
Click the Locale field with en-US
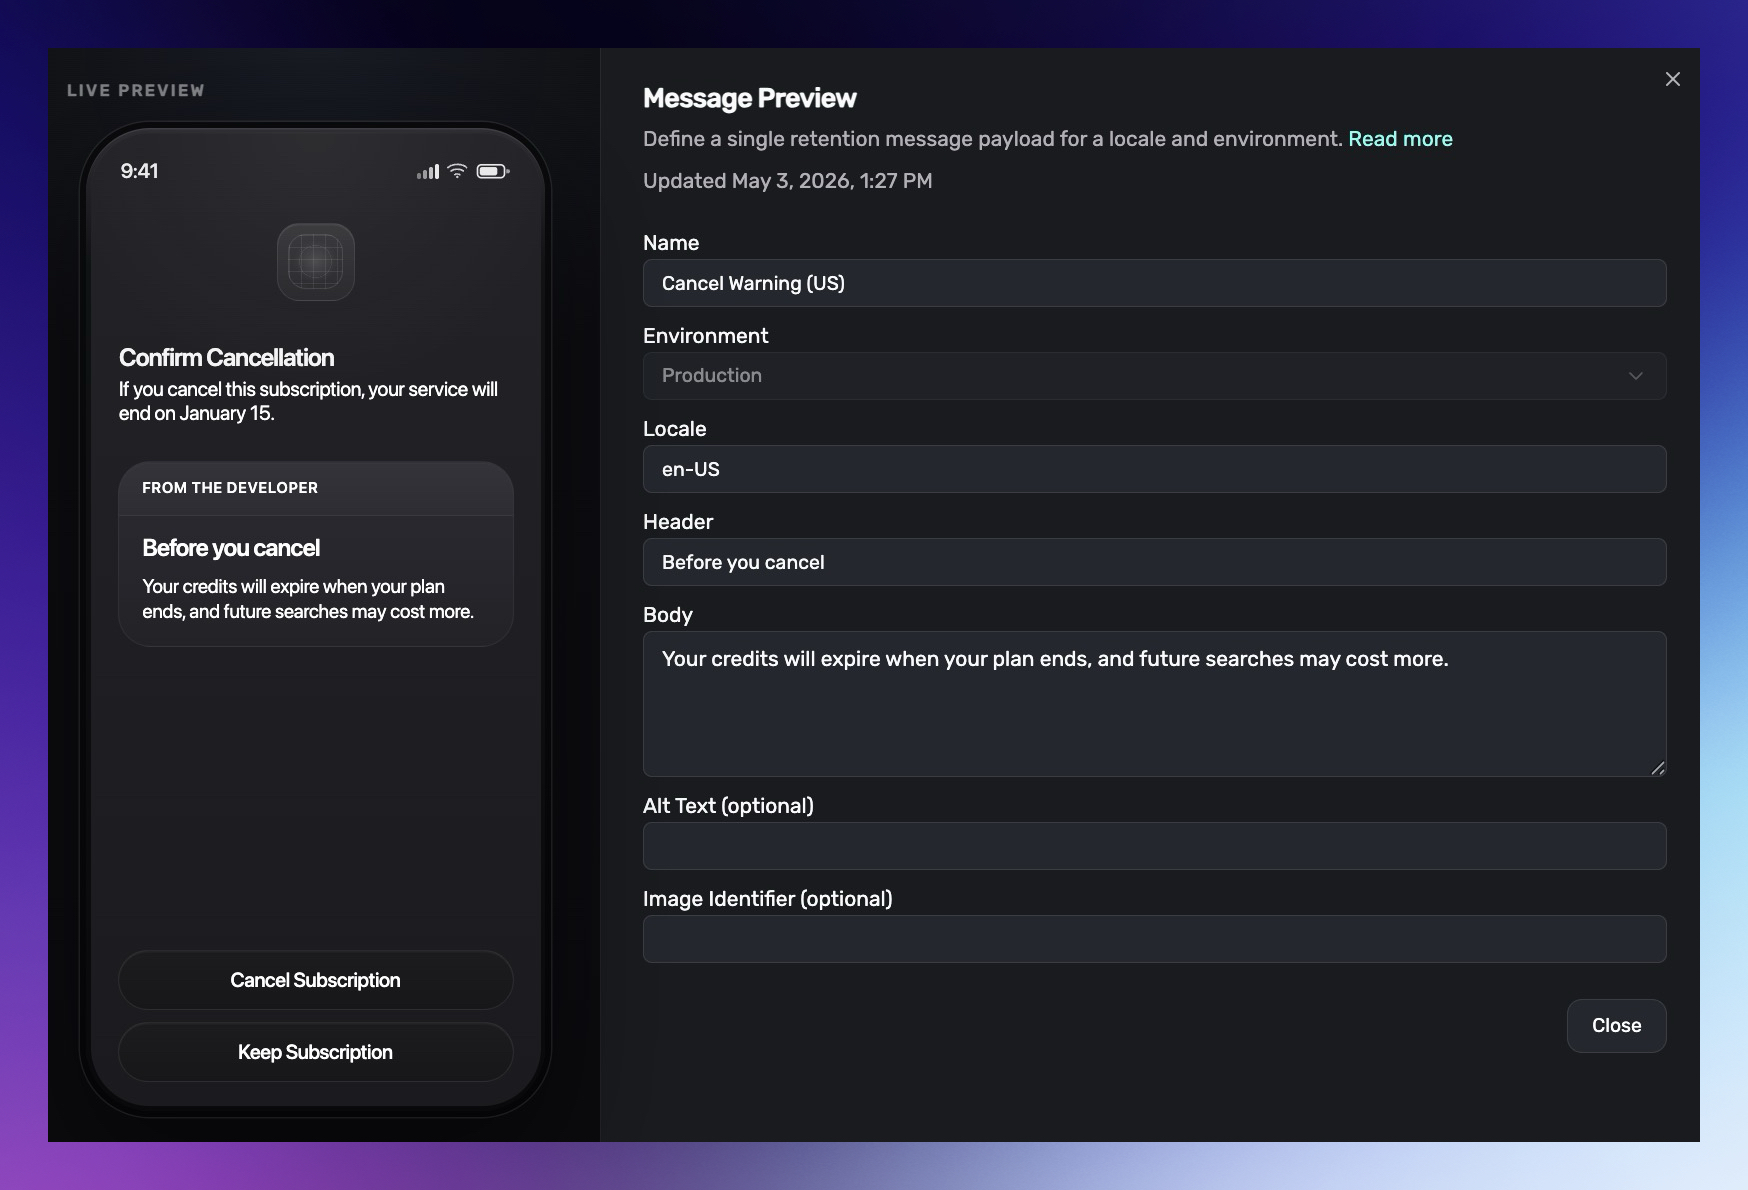point(1154,469)
